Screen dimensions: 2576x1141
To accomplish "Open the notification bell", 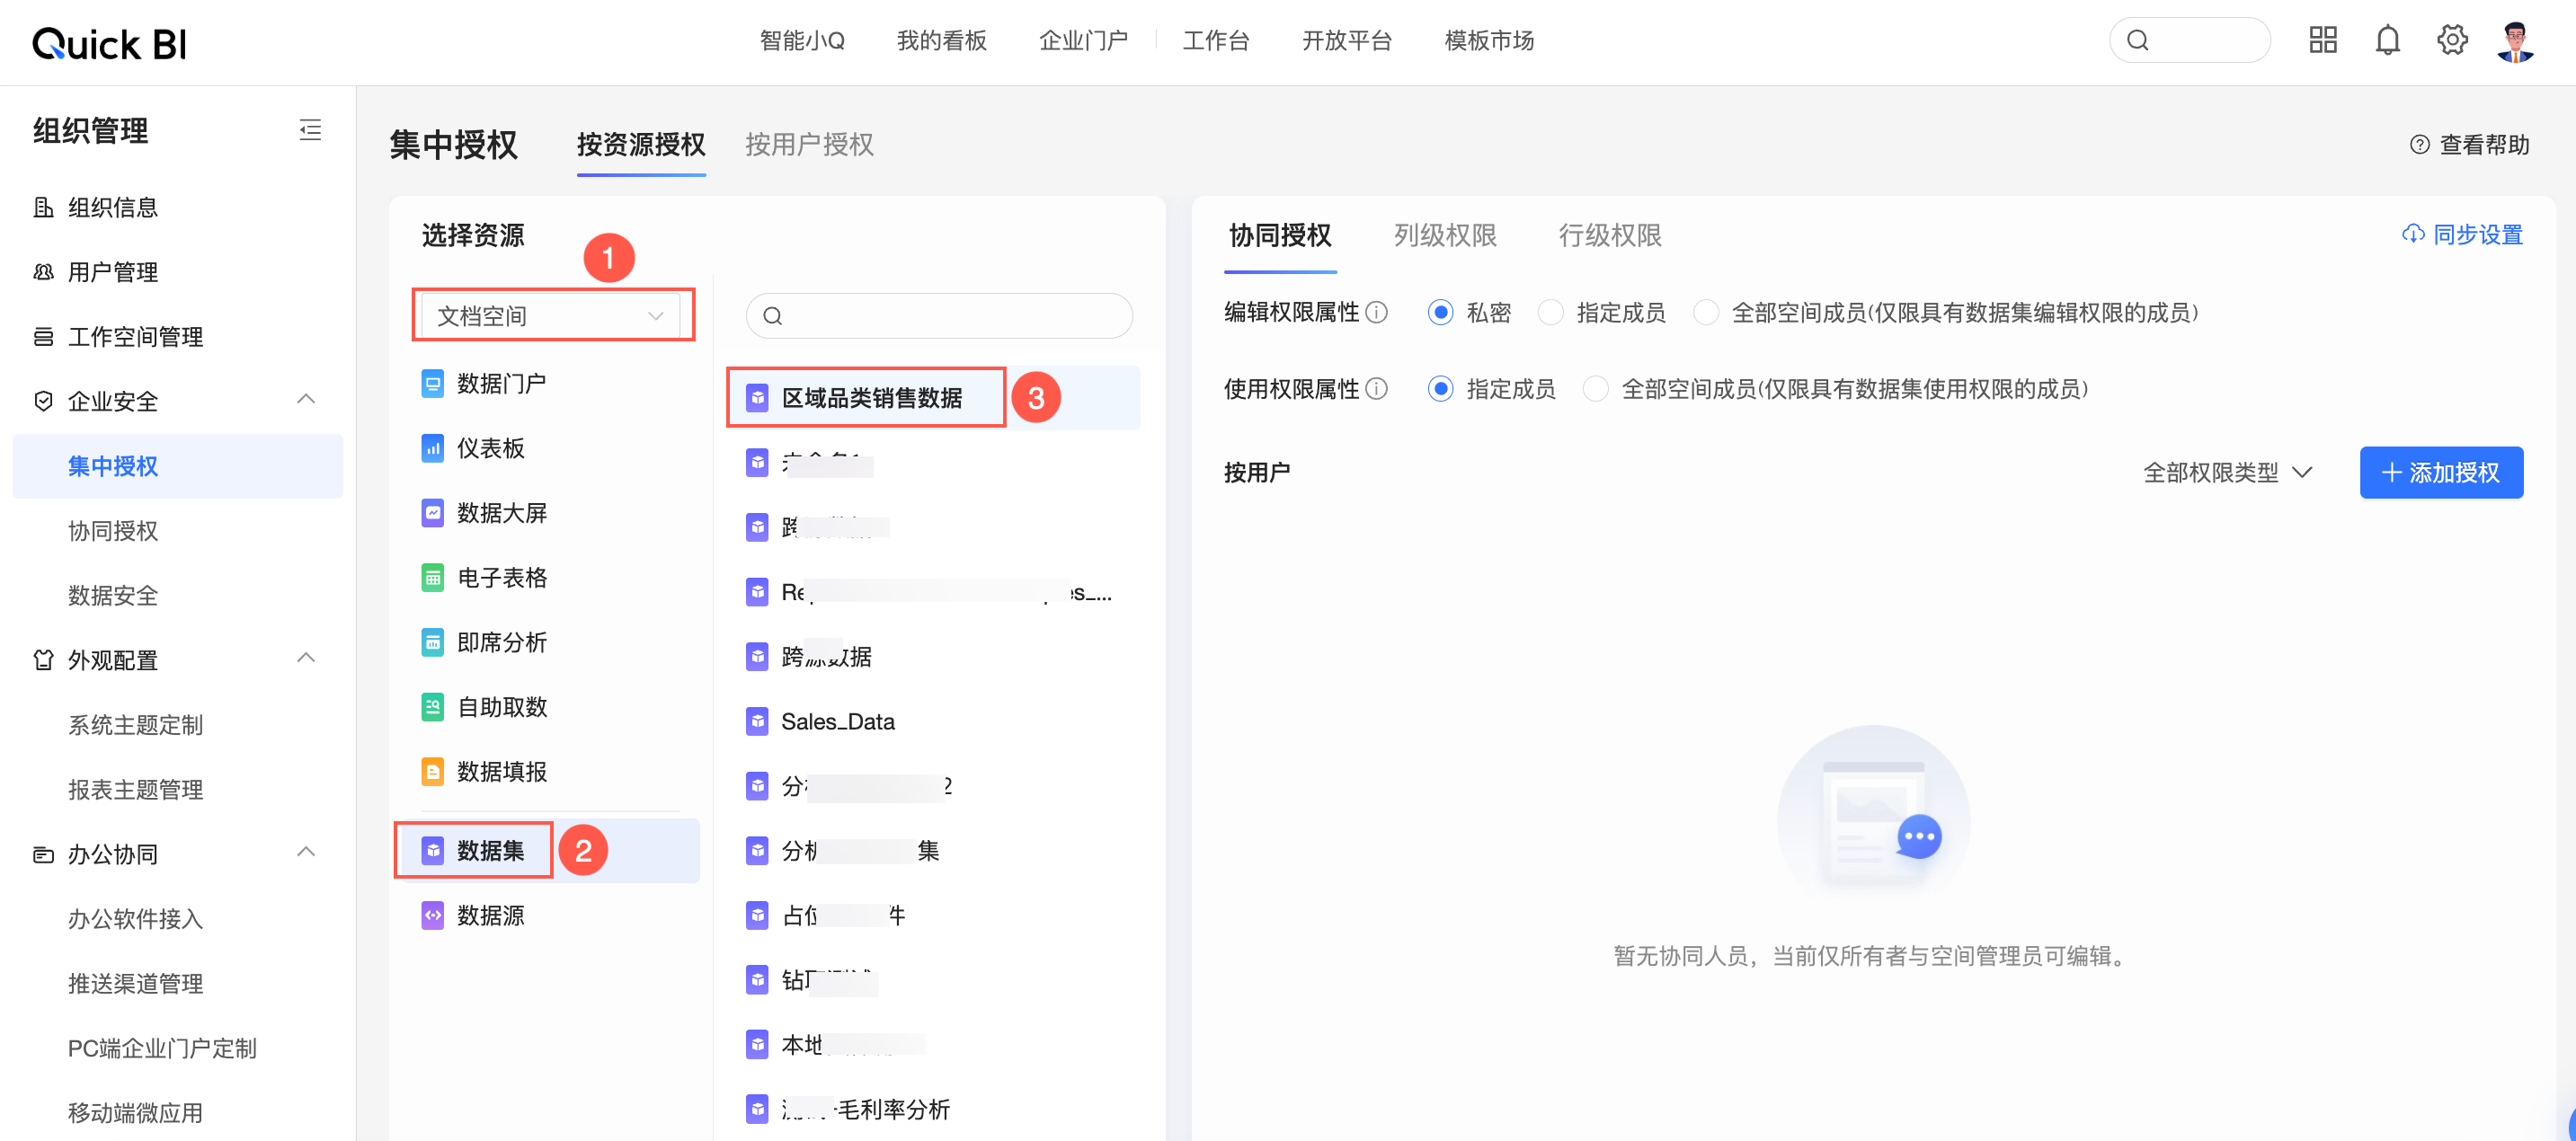I will [2387, 40].
